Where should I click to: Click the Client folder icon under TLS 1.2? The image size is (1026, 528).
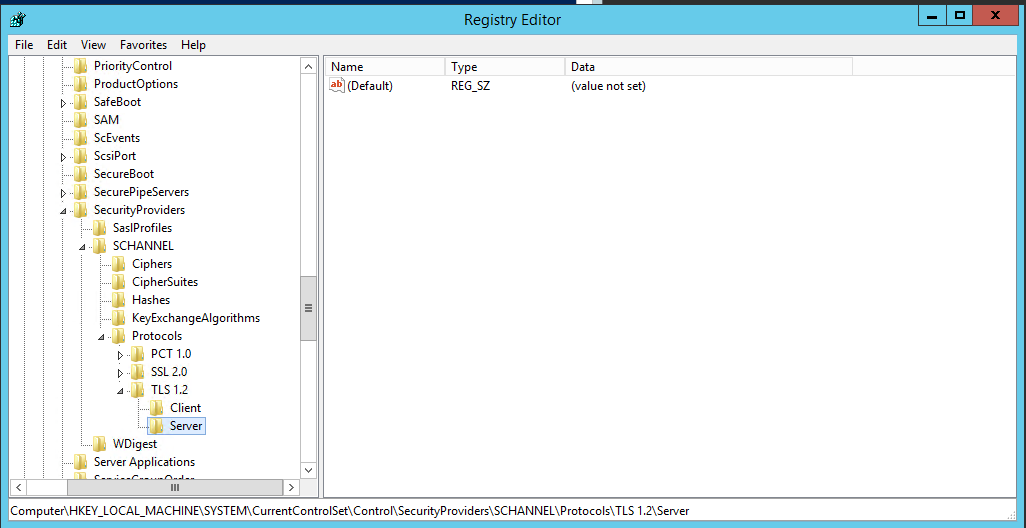[157, 408]
